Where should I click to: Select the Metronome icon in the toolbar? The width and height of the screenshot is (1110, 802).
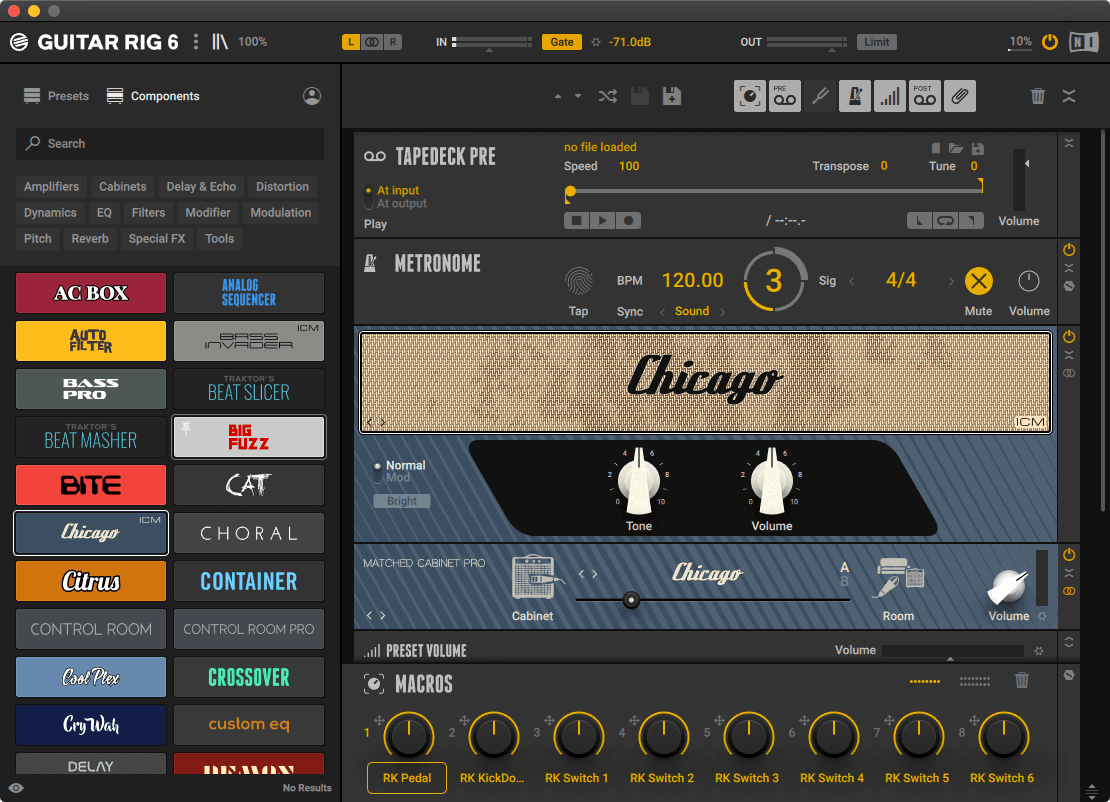click(x=855, y=96)
